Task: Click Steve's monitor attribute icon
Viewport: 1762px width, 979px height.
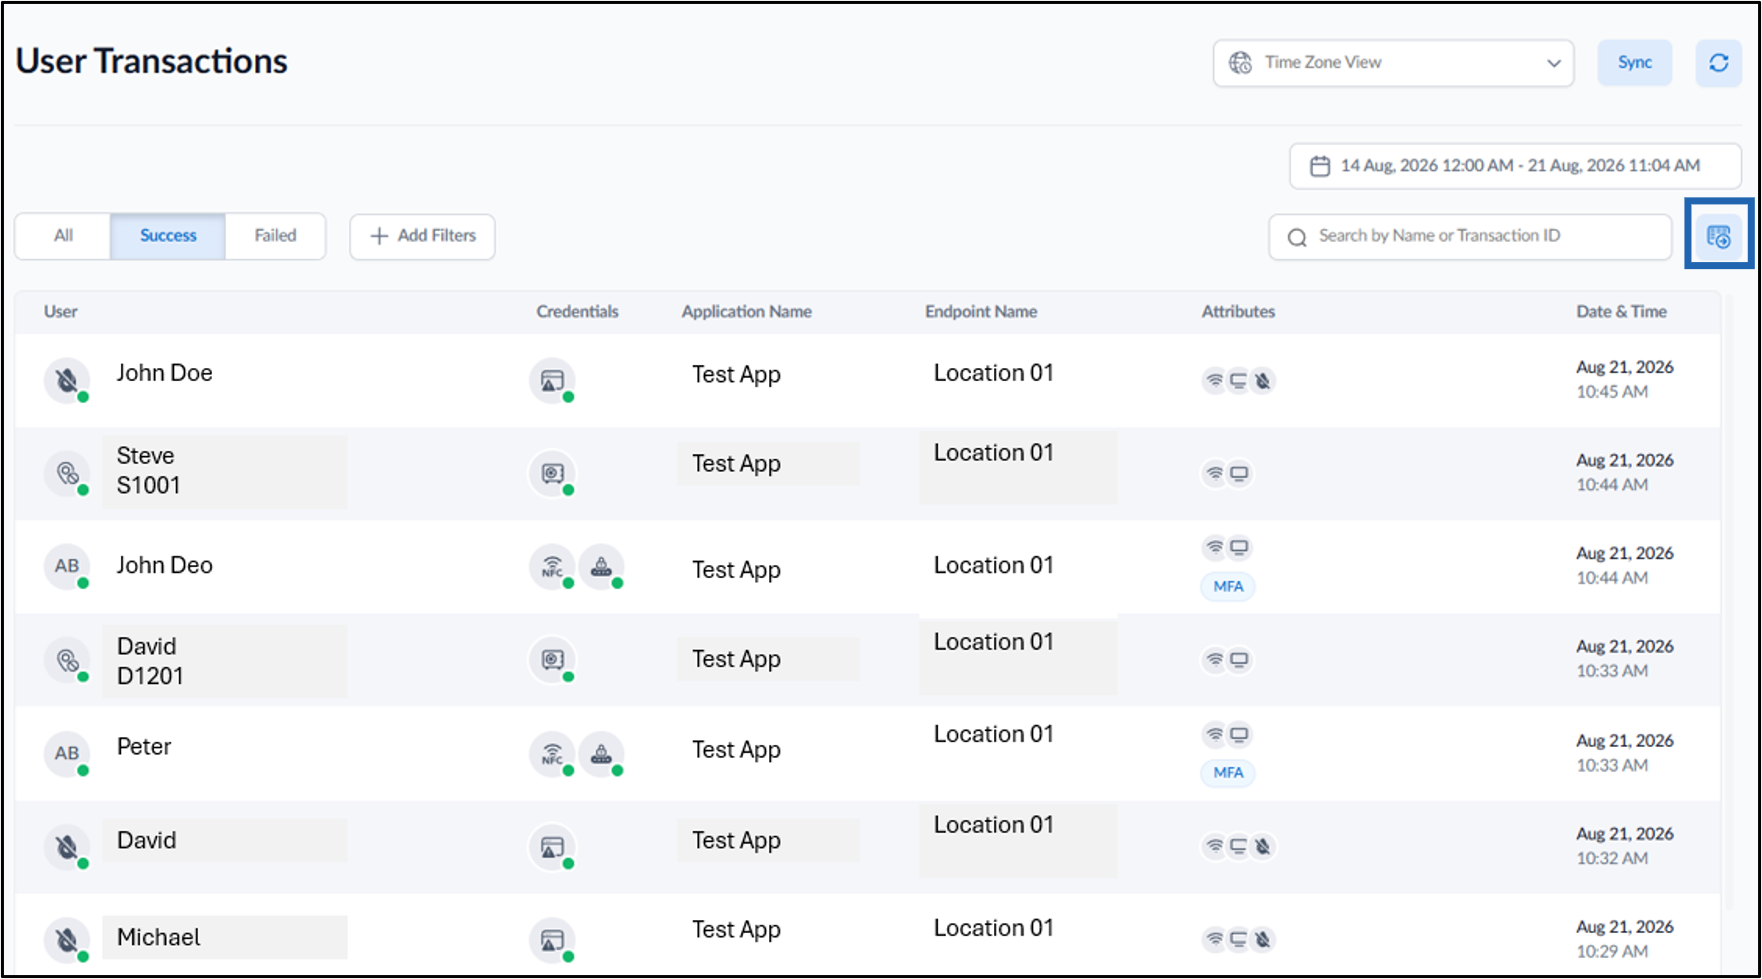Action: tap(1239, 474)
